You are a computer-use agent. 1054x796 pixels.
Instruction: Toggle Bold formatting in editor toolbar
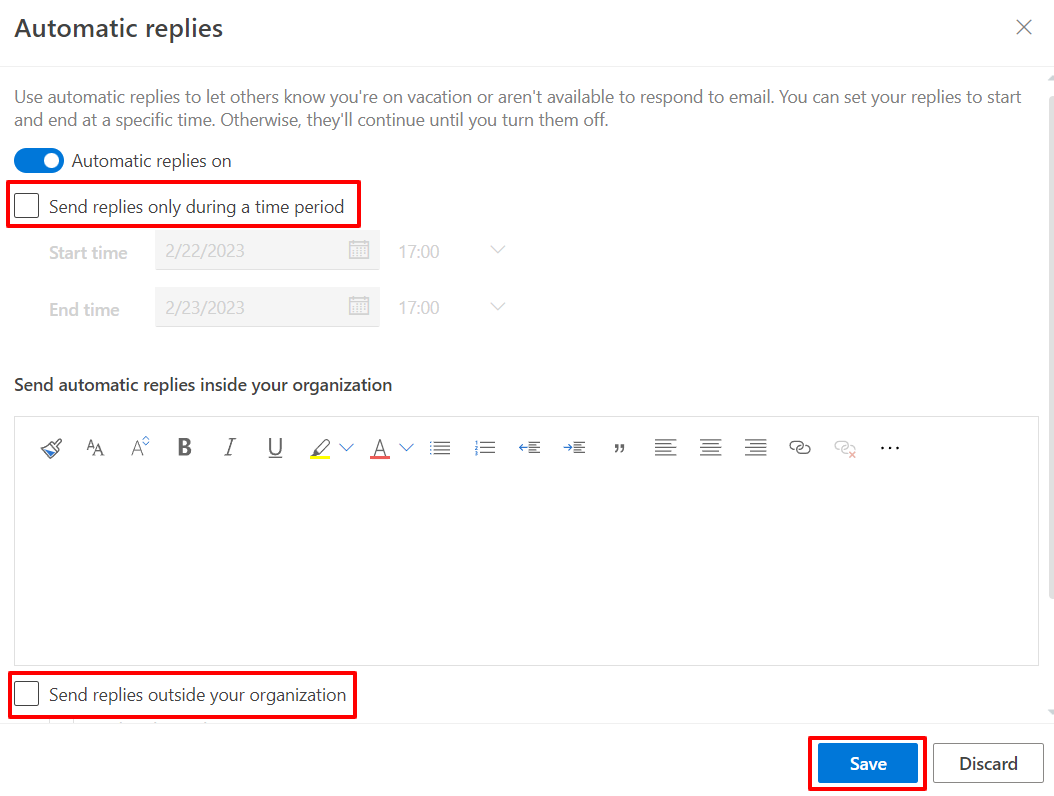coord(184,448)
